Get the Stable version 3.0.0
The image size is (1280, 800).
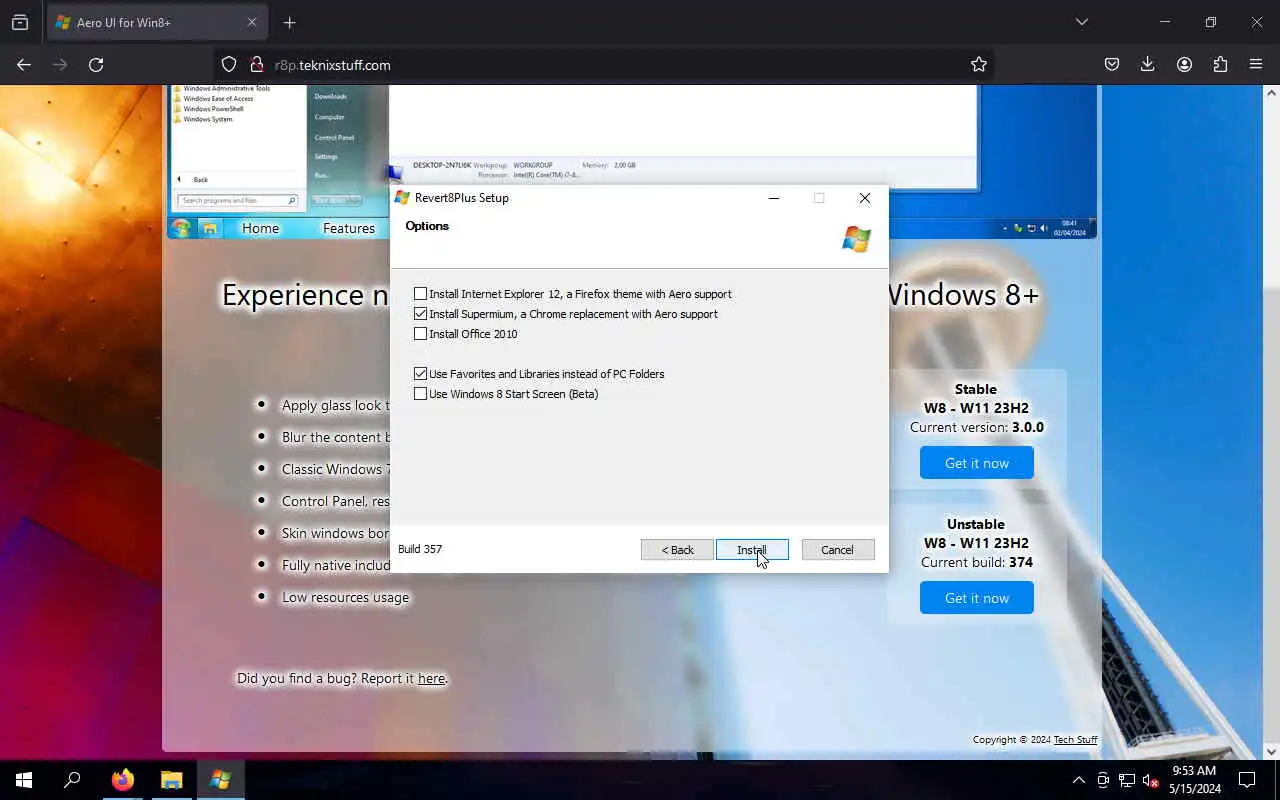point(977,463)
